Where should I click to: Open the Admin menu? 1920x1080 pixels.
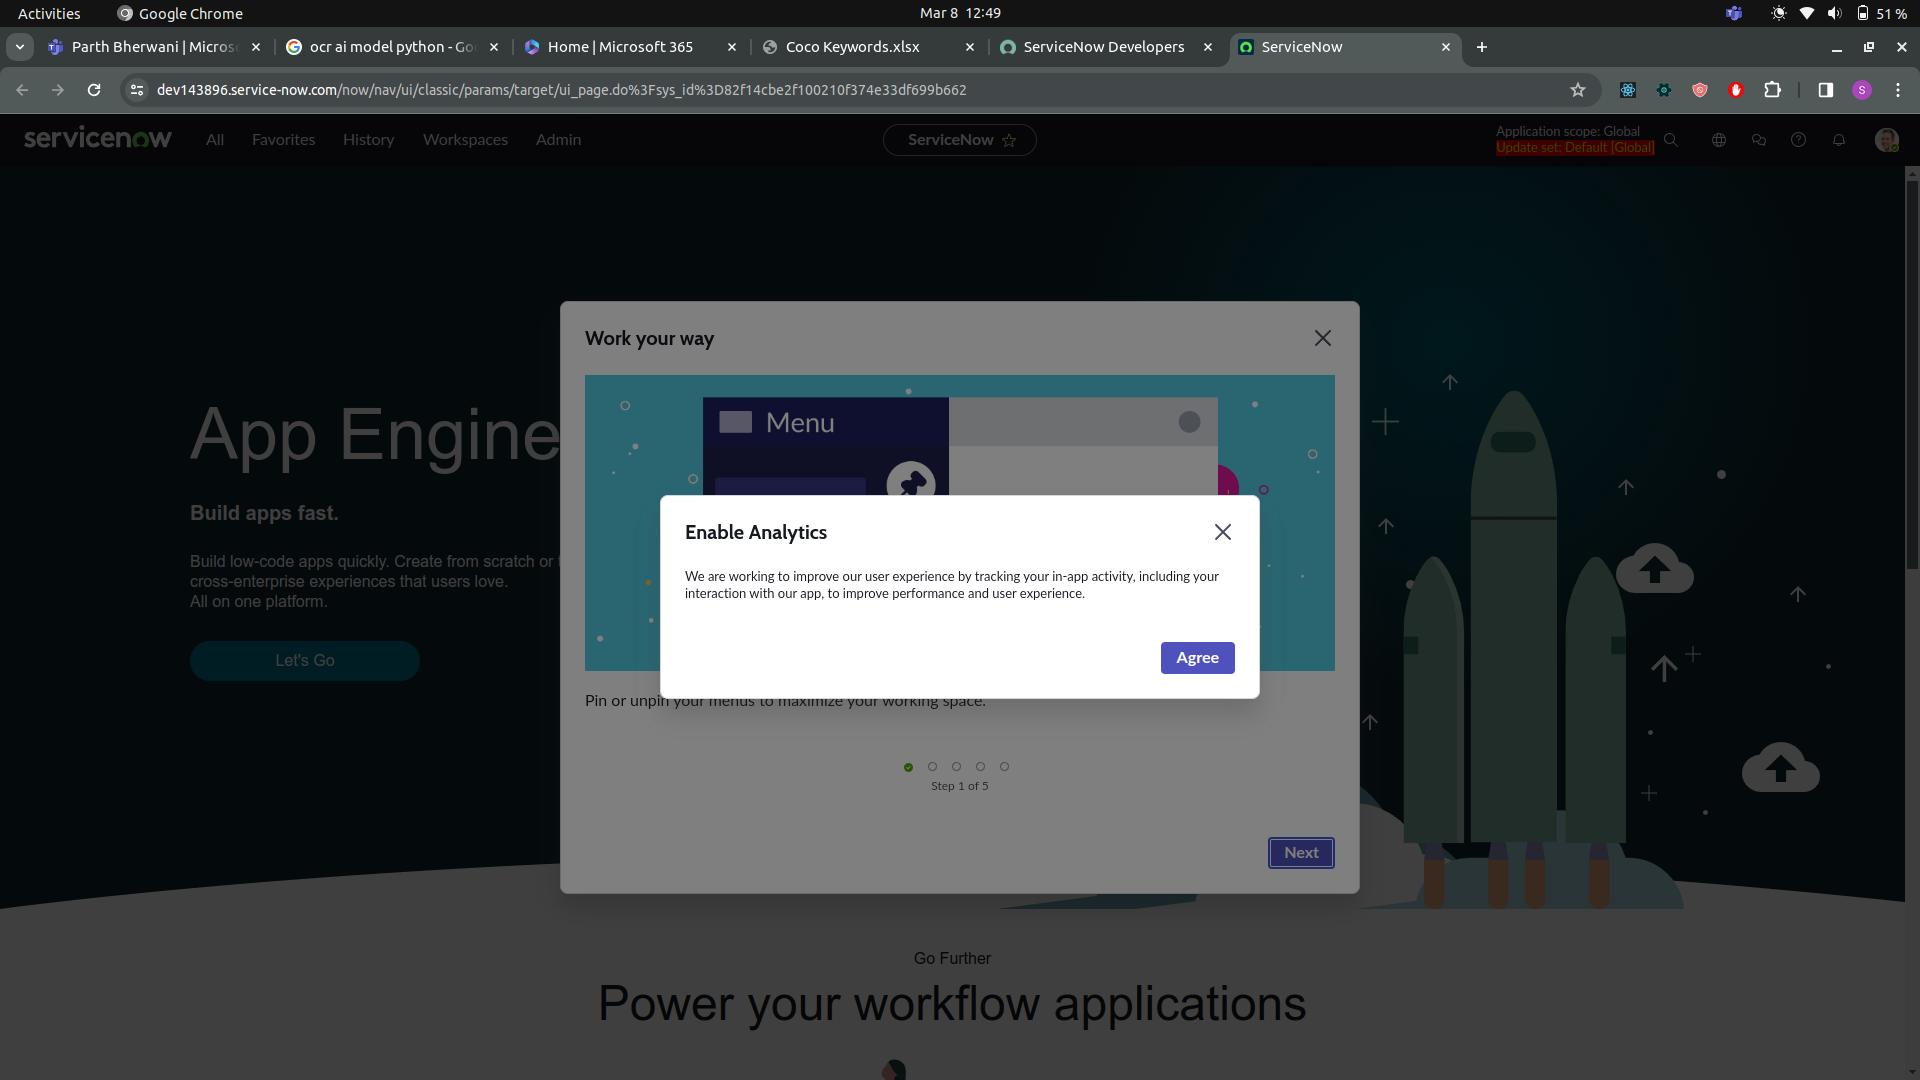(x=558, y=140)
